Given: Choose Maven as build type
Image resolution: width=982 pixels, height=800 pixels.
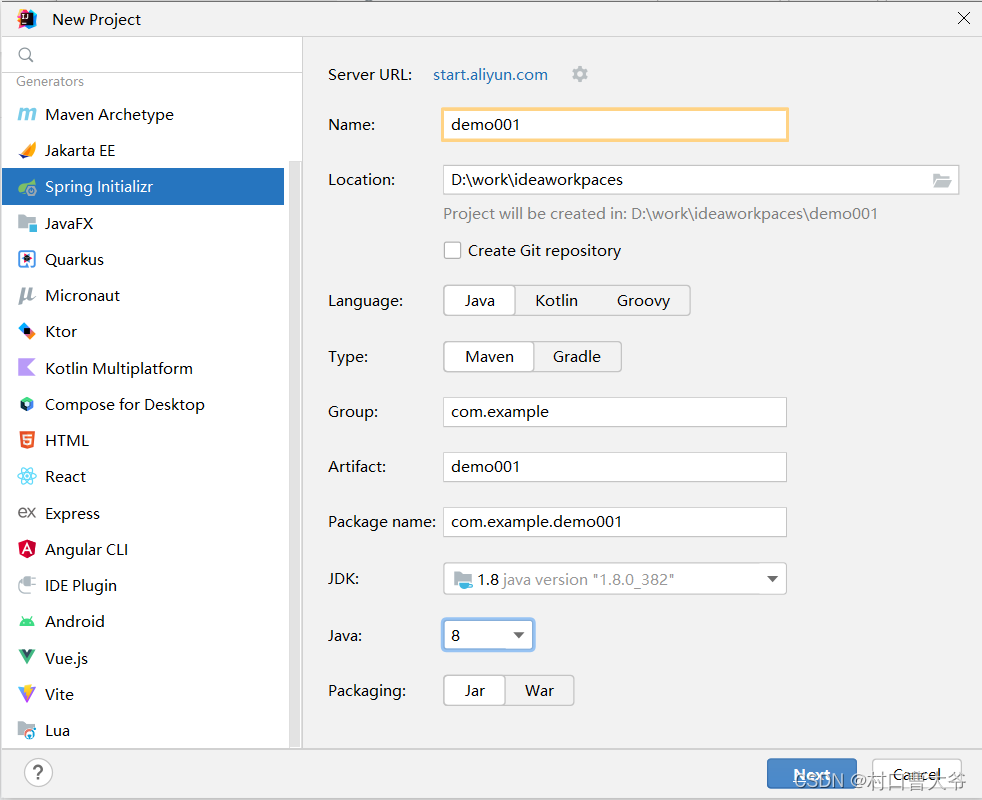Looking at the screenshot, I should 489,356.
